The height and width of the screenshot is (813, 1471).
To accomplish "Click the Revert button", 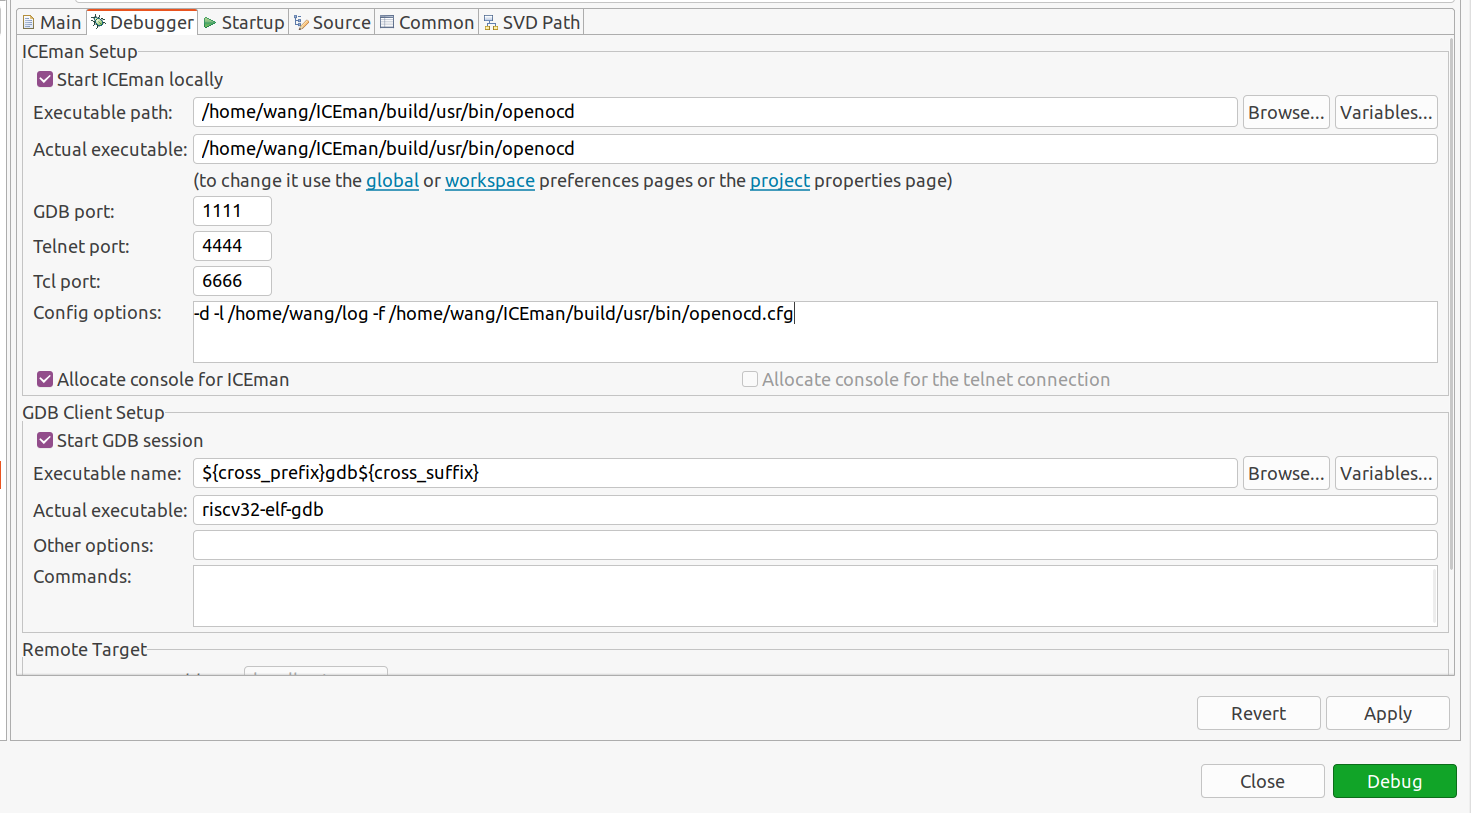I will click(x=1259, y=713).
